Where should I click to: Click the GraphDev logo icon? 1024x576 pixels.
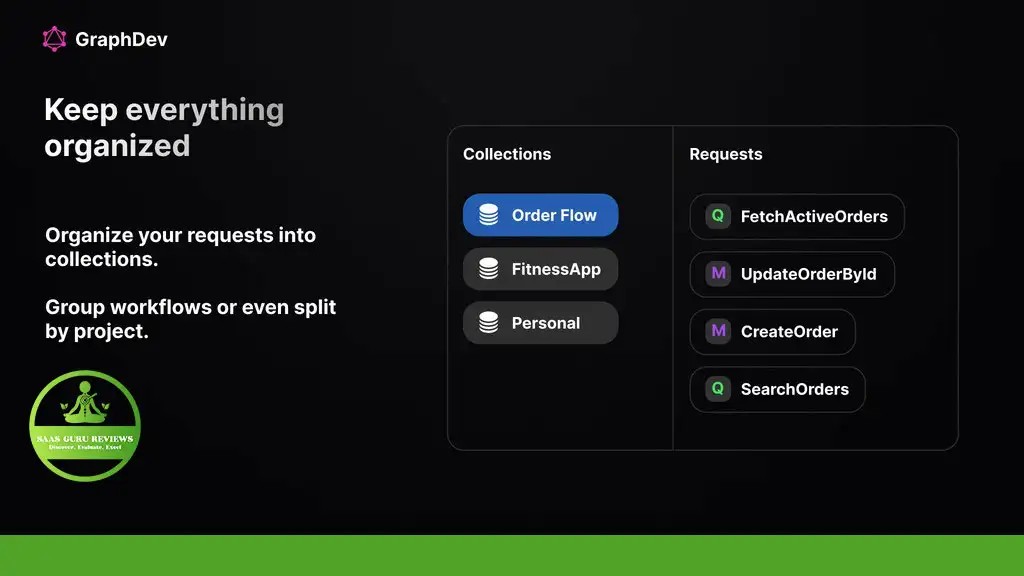[54, 39]
